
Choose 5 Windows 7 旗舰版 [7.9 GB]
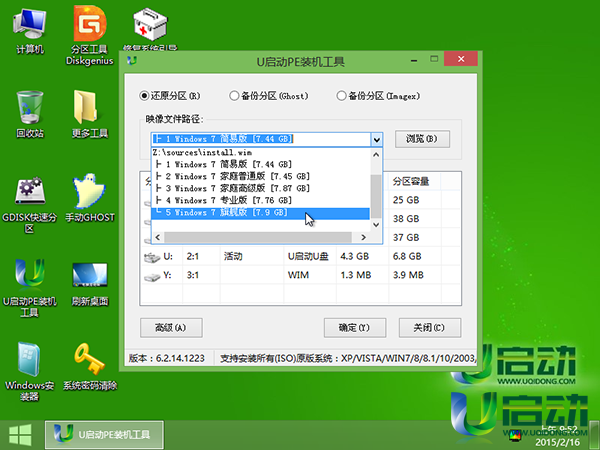pyautogui.click(x=261, y=213)
